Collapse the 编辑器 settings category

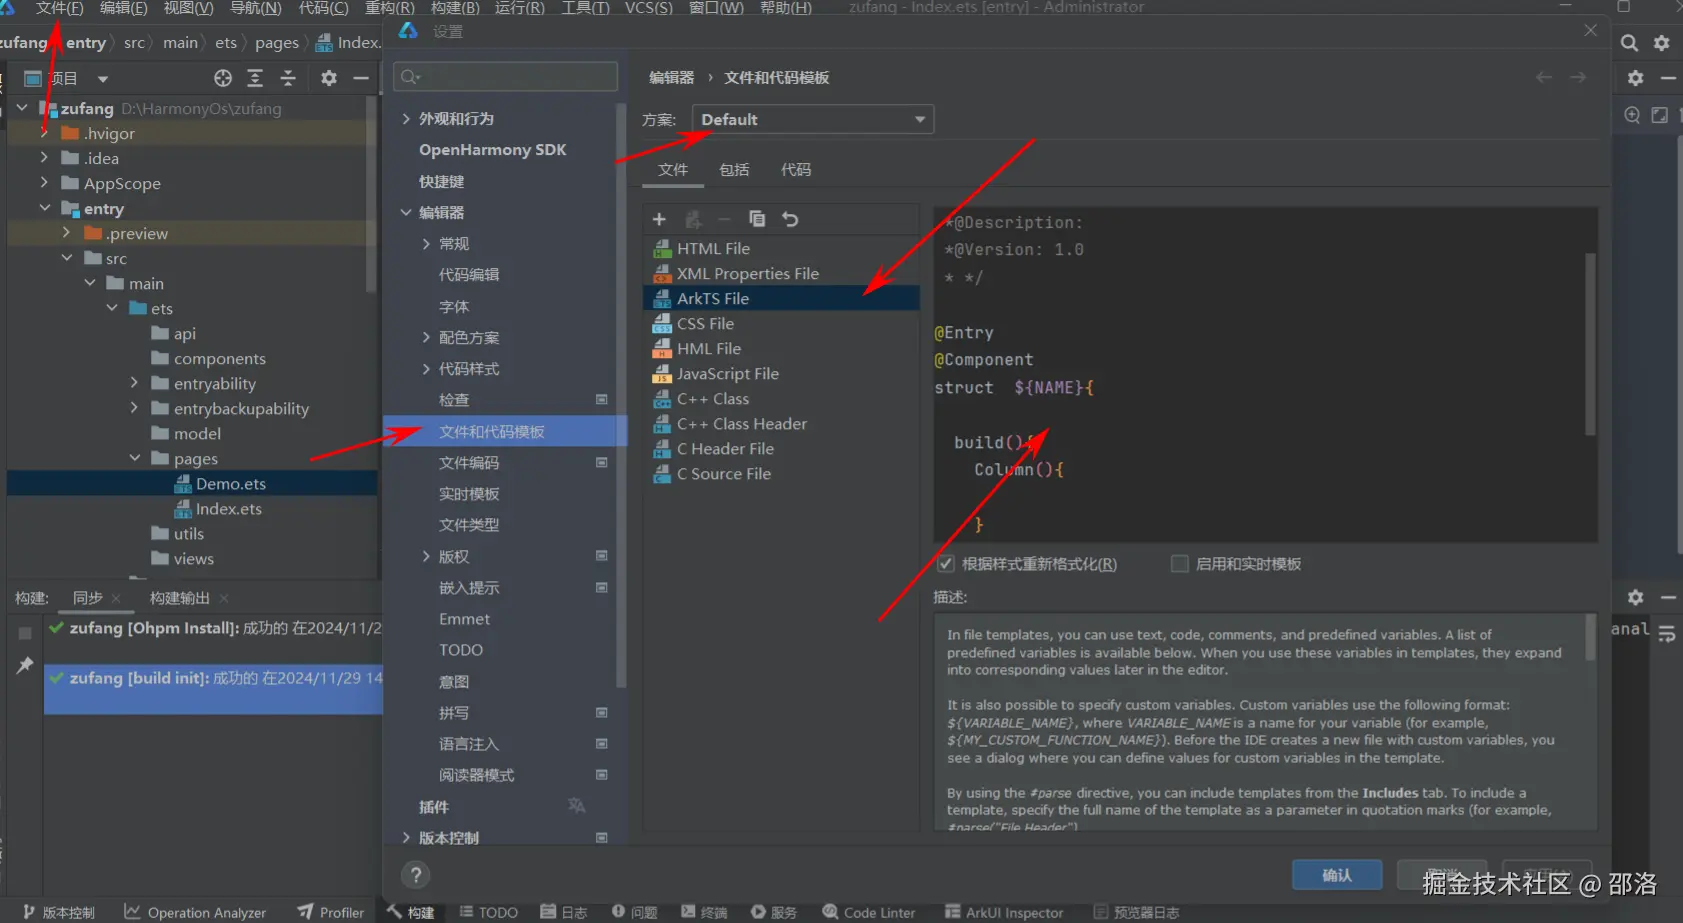click(x=406, y=212)
